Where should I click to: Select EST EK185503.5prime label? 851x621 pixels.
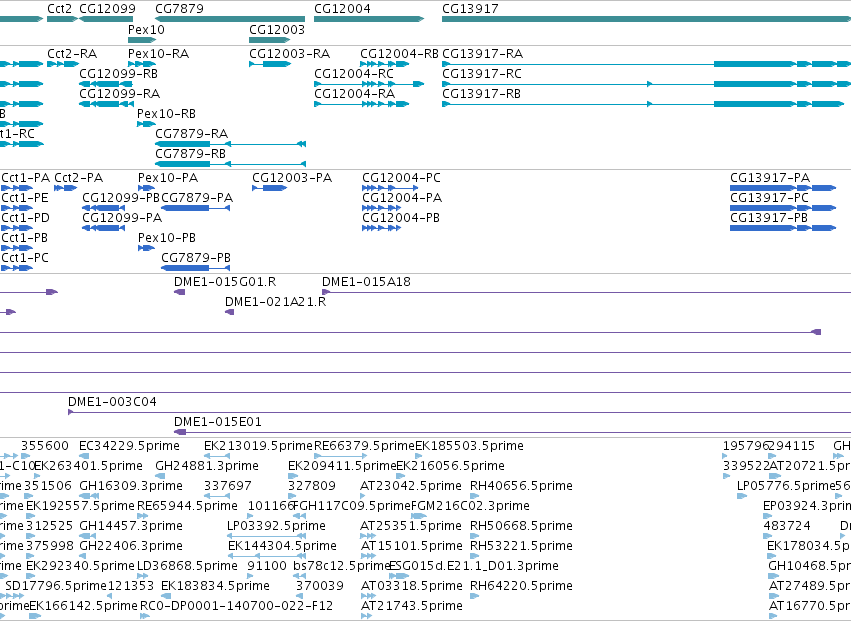469,446
